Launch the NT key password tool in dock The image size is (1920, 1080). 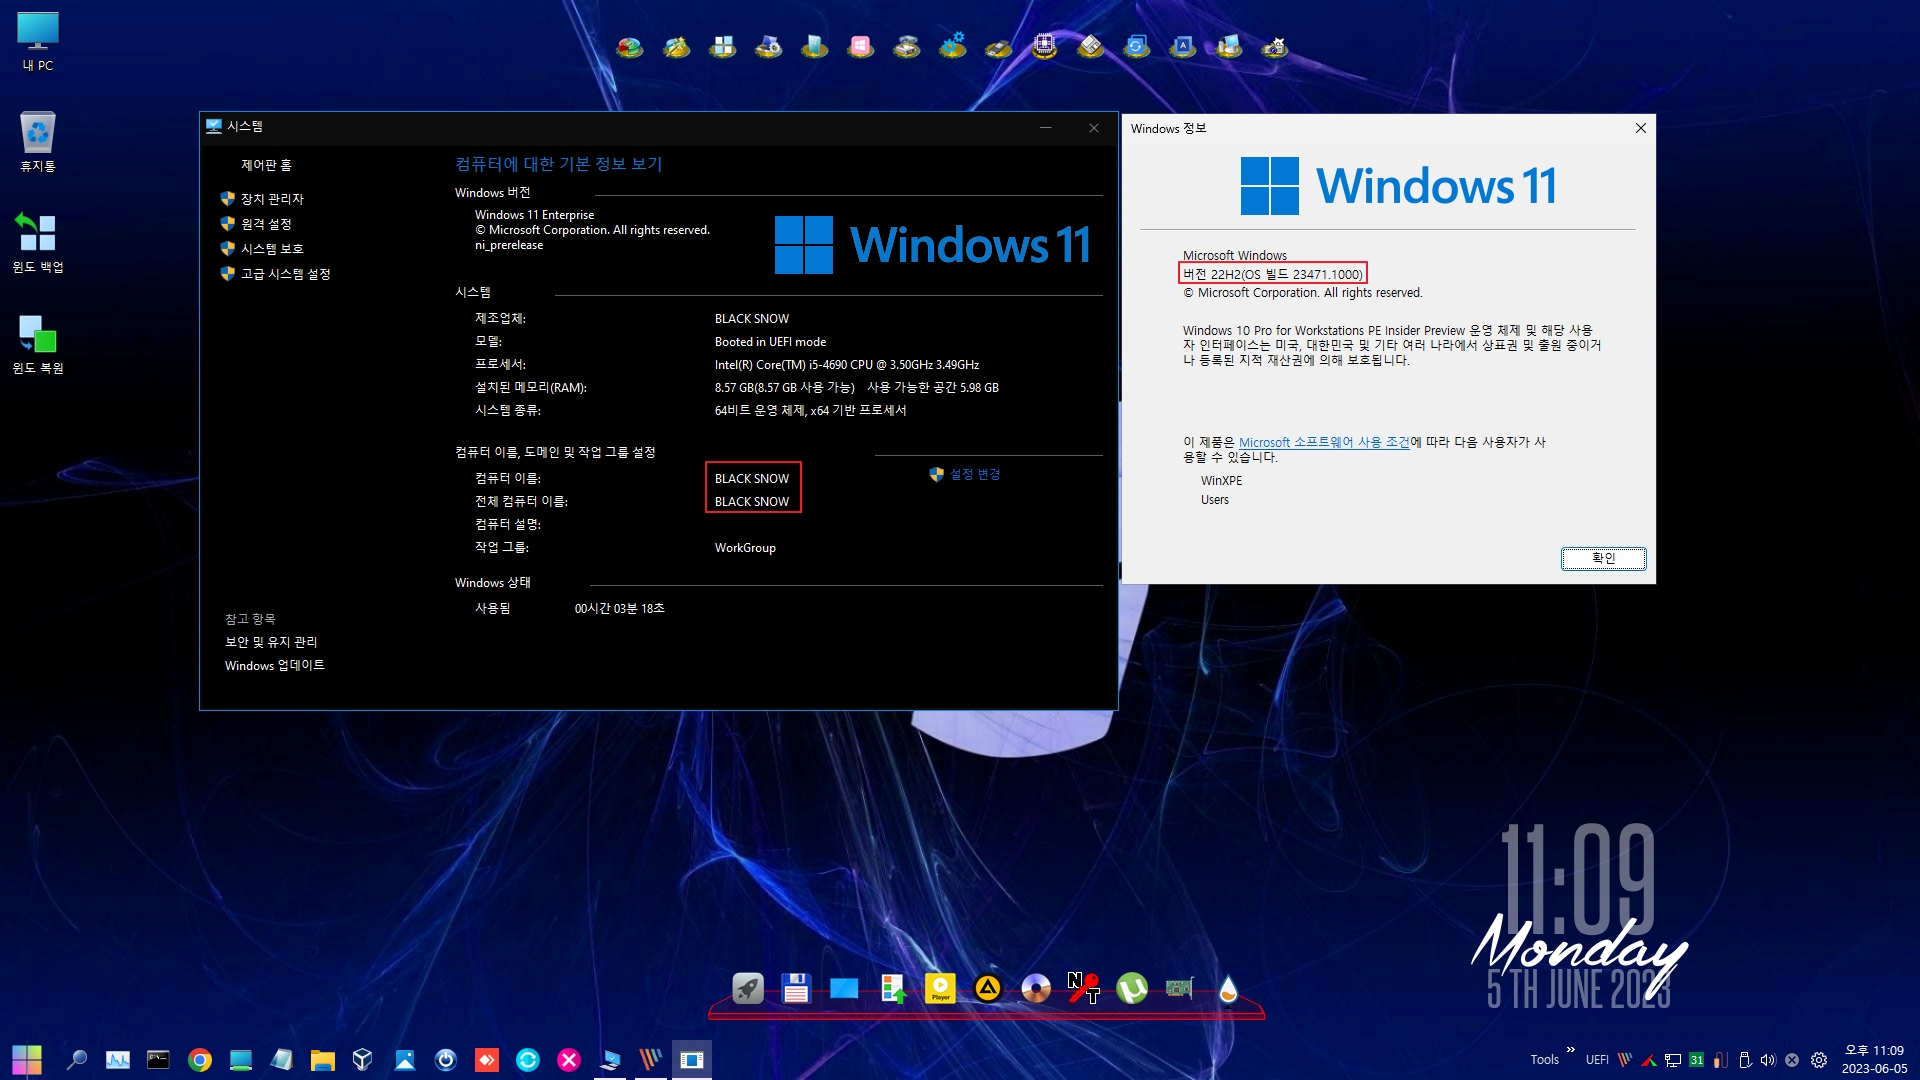pyautogui.click(x=1084, y=989)
